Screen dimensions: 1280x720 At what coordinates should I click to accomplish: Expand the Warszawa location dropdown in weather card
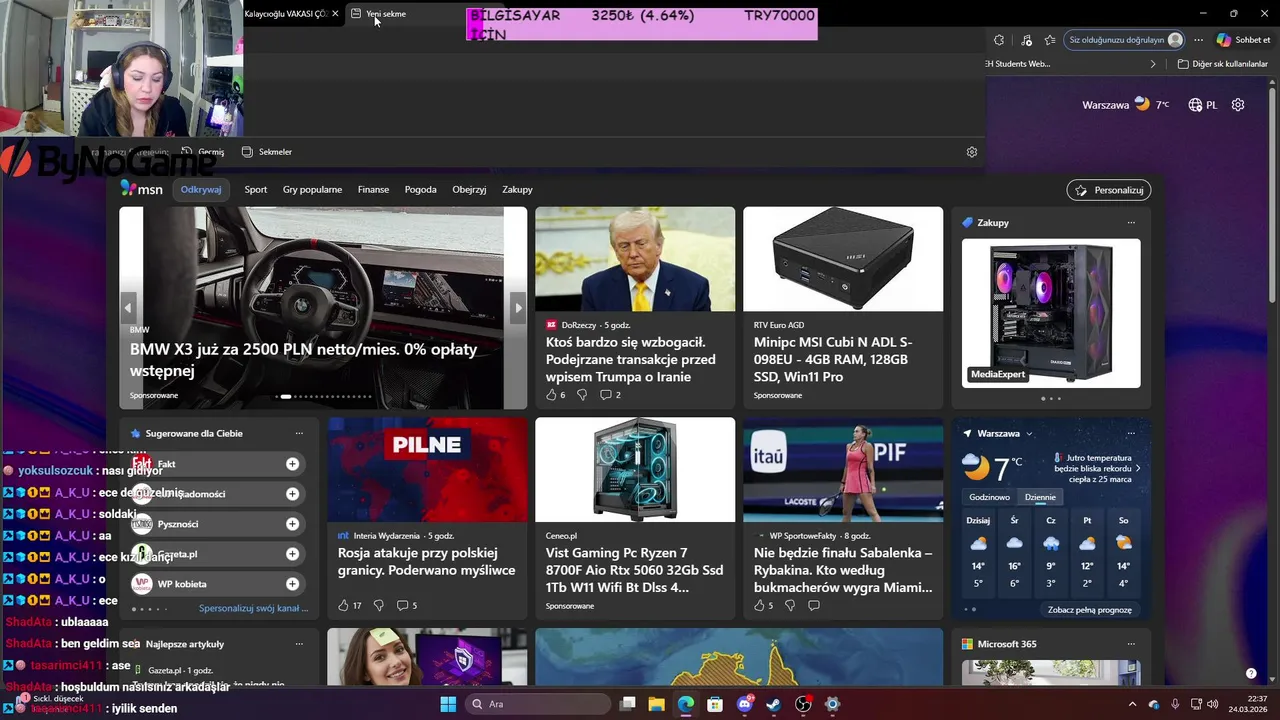(1029, 434)
